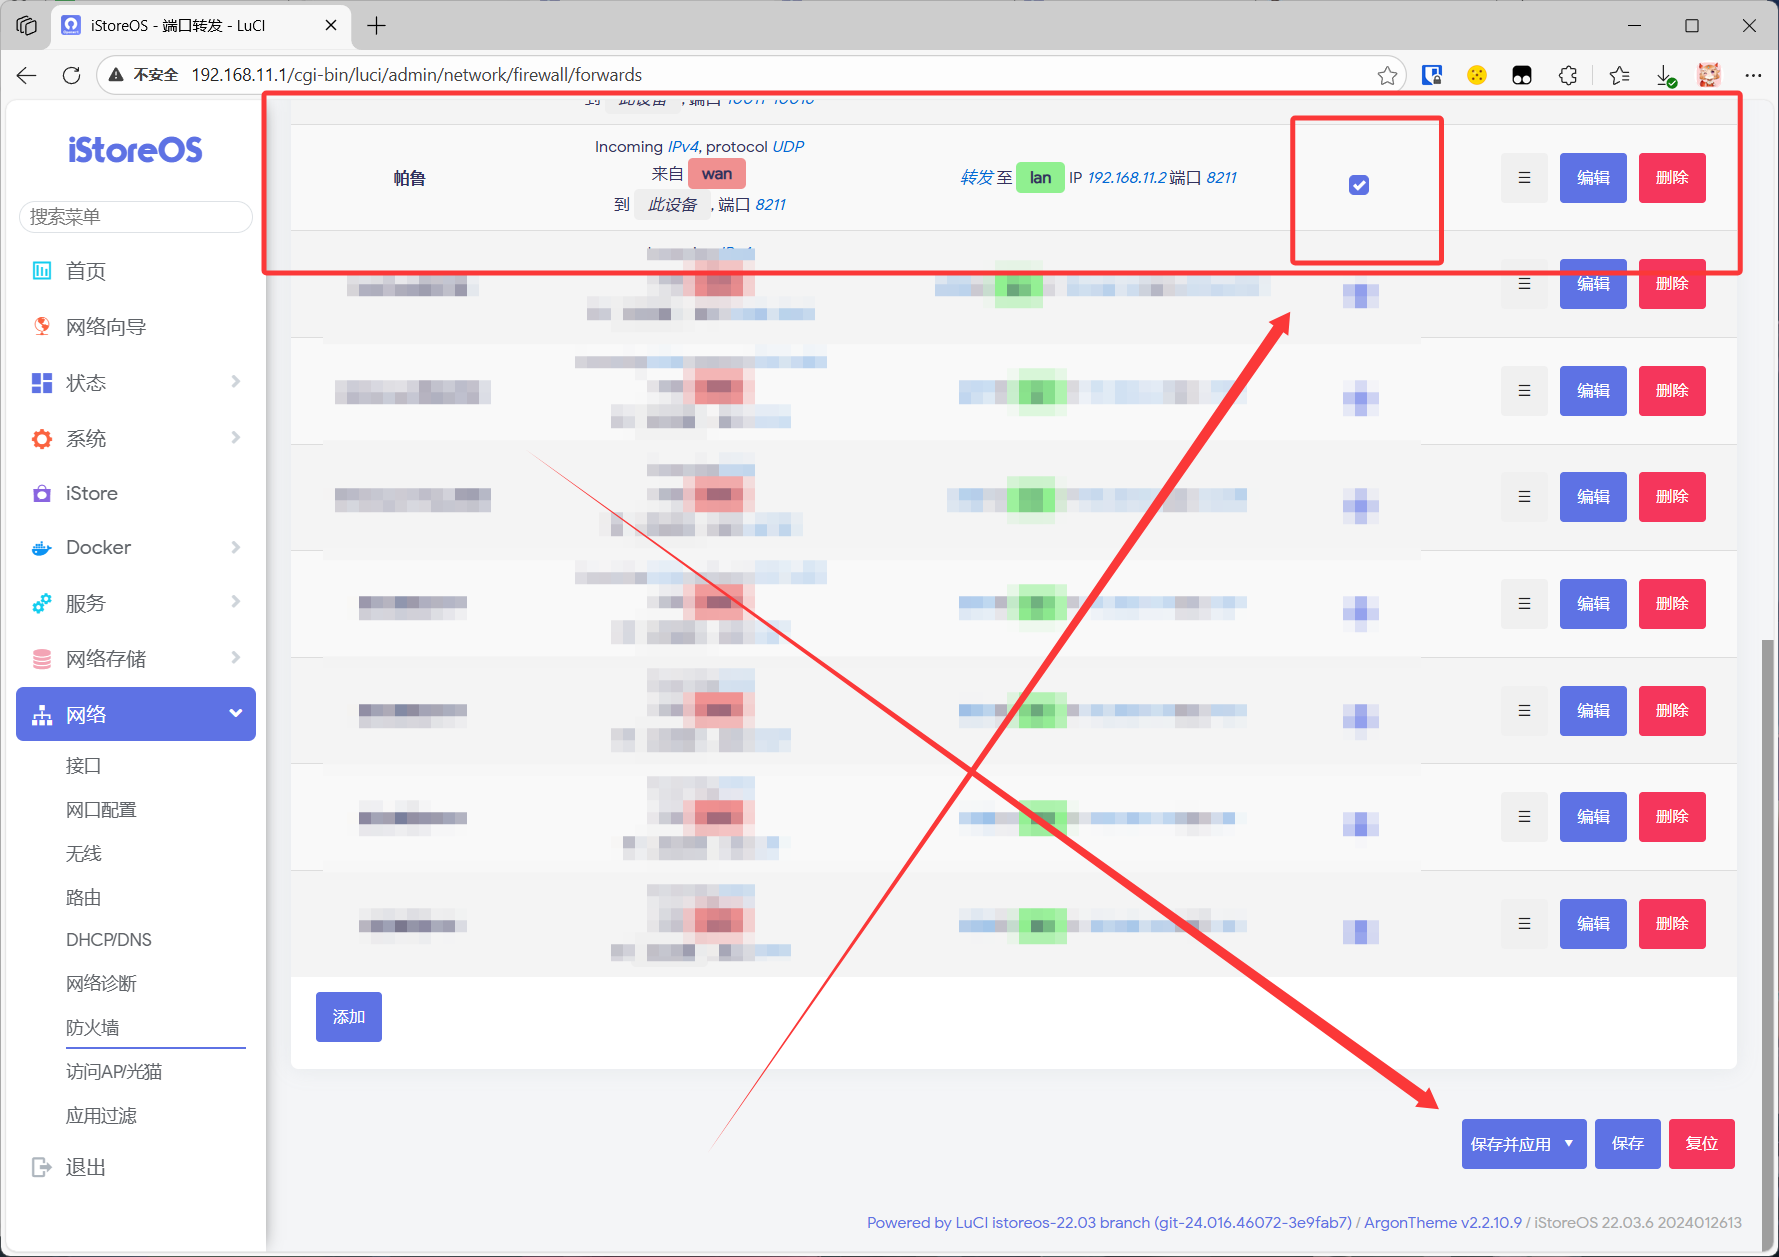
Task: Open the iStore shop icon in sidebar
Action: (x=41, y=494)
